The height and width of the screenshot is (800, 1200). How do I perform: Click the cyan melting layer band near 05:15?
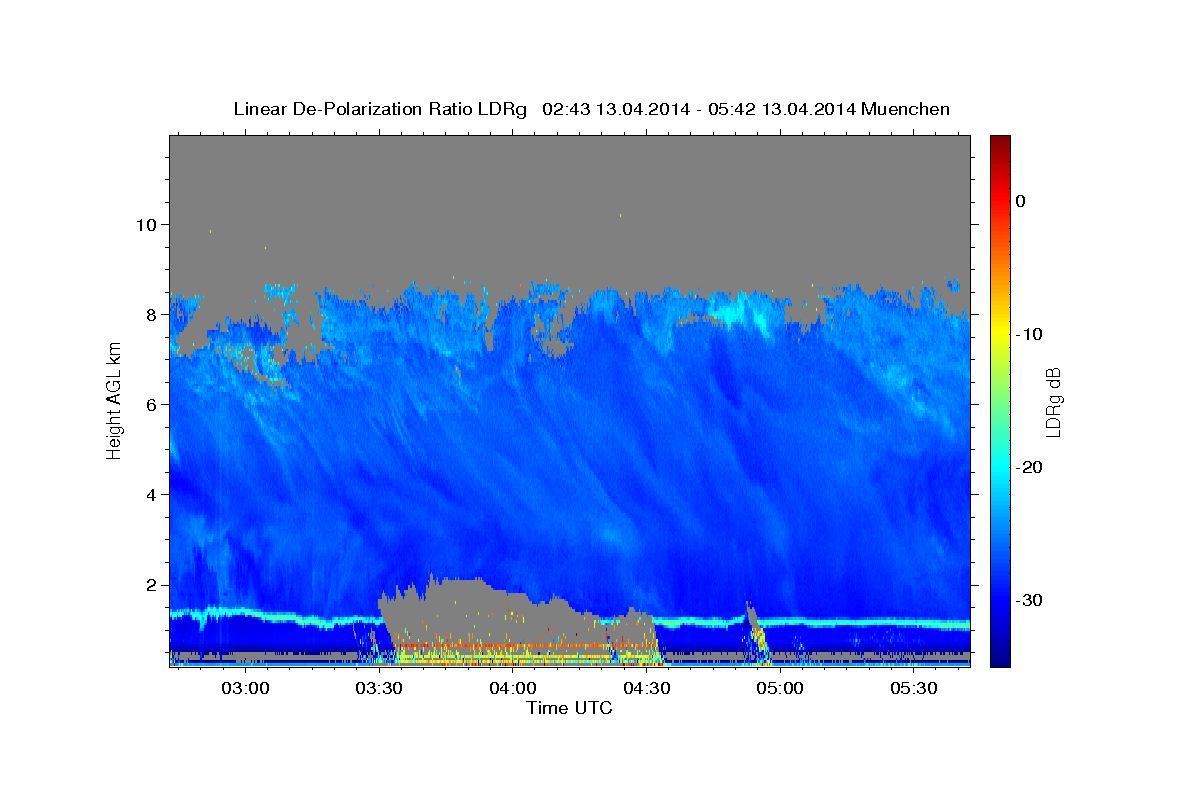(x=847, y=624)
